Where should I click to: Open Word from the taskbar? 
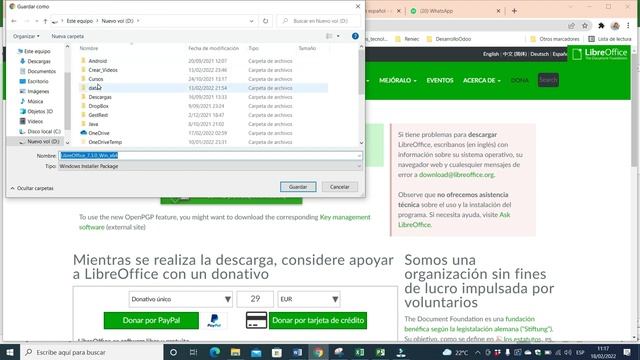(x=298, y=352)
